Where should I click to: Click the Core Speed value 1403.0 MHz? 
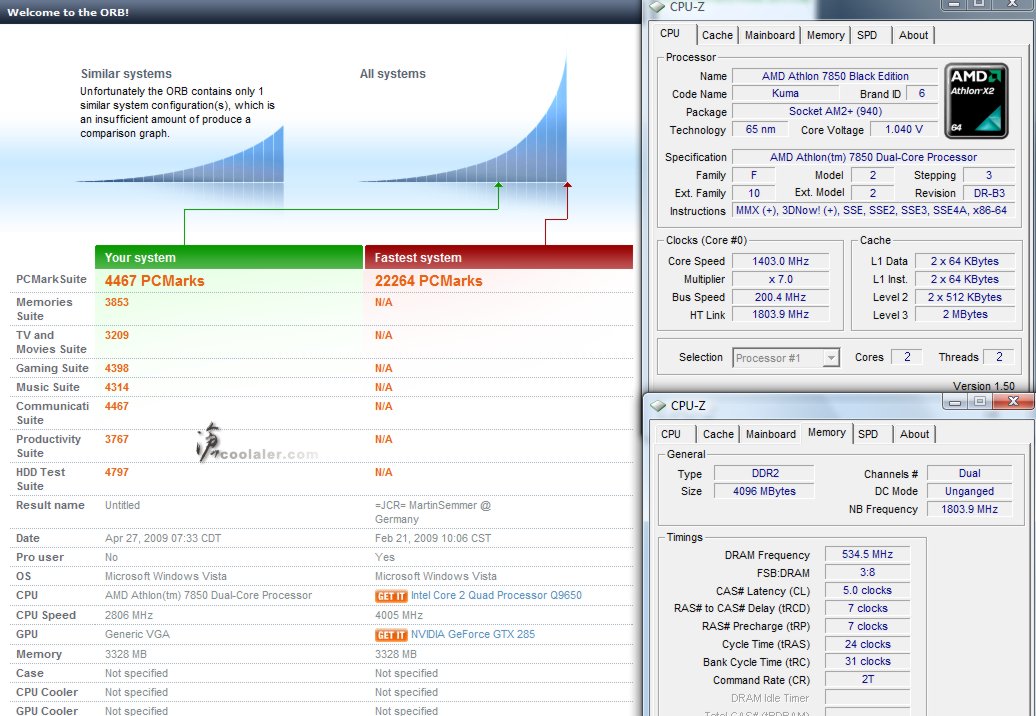pyautogui.click(x=780, y=262)
